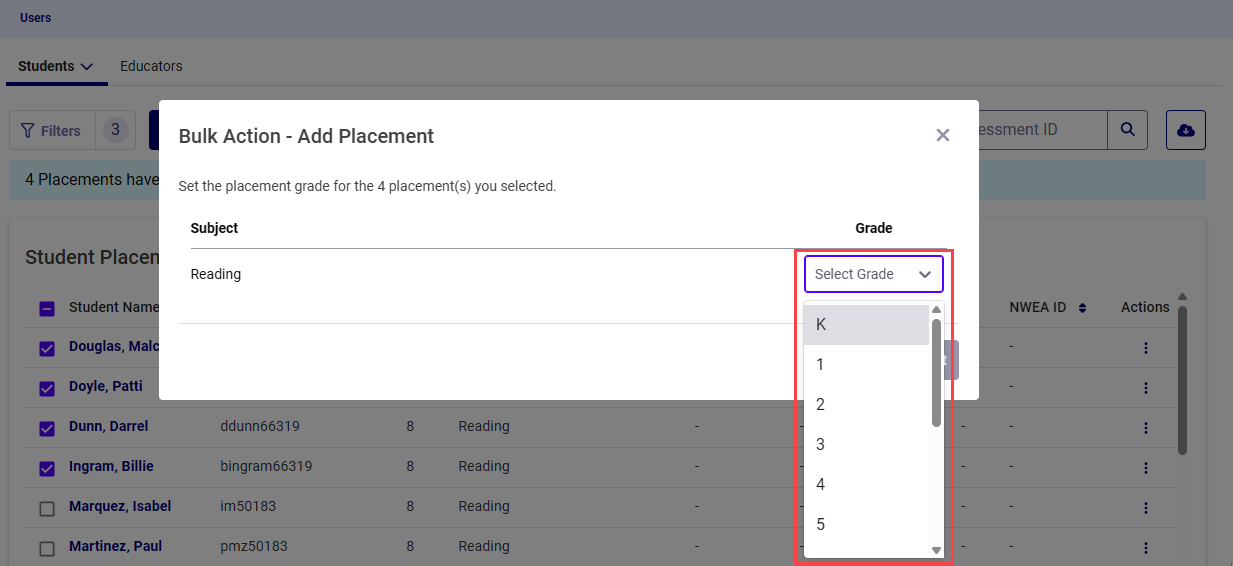Open actions menu for Doyle, Patti row
1233x566 pixels.
tap(1146, 388)
